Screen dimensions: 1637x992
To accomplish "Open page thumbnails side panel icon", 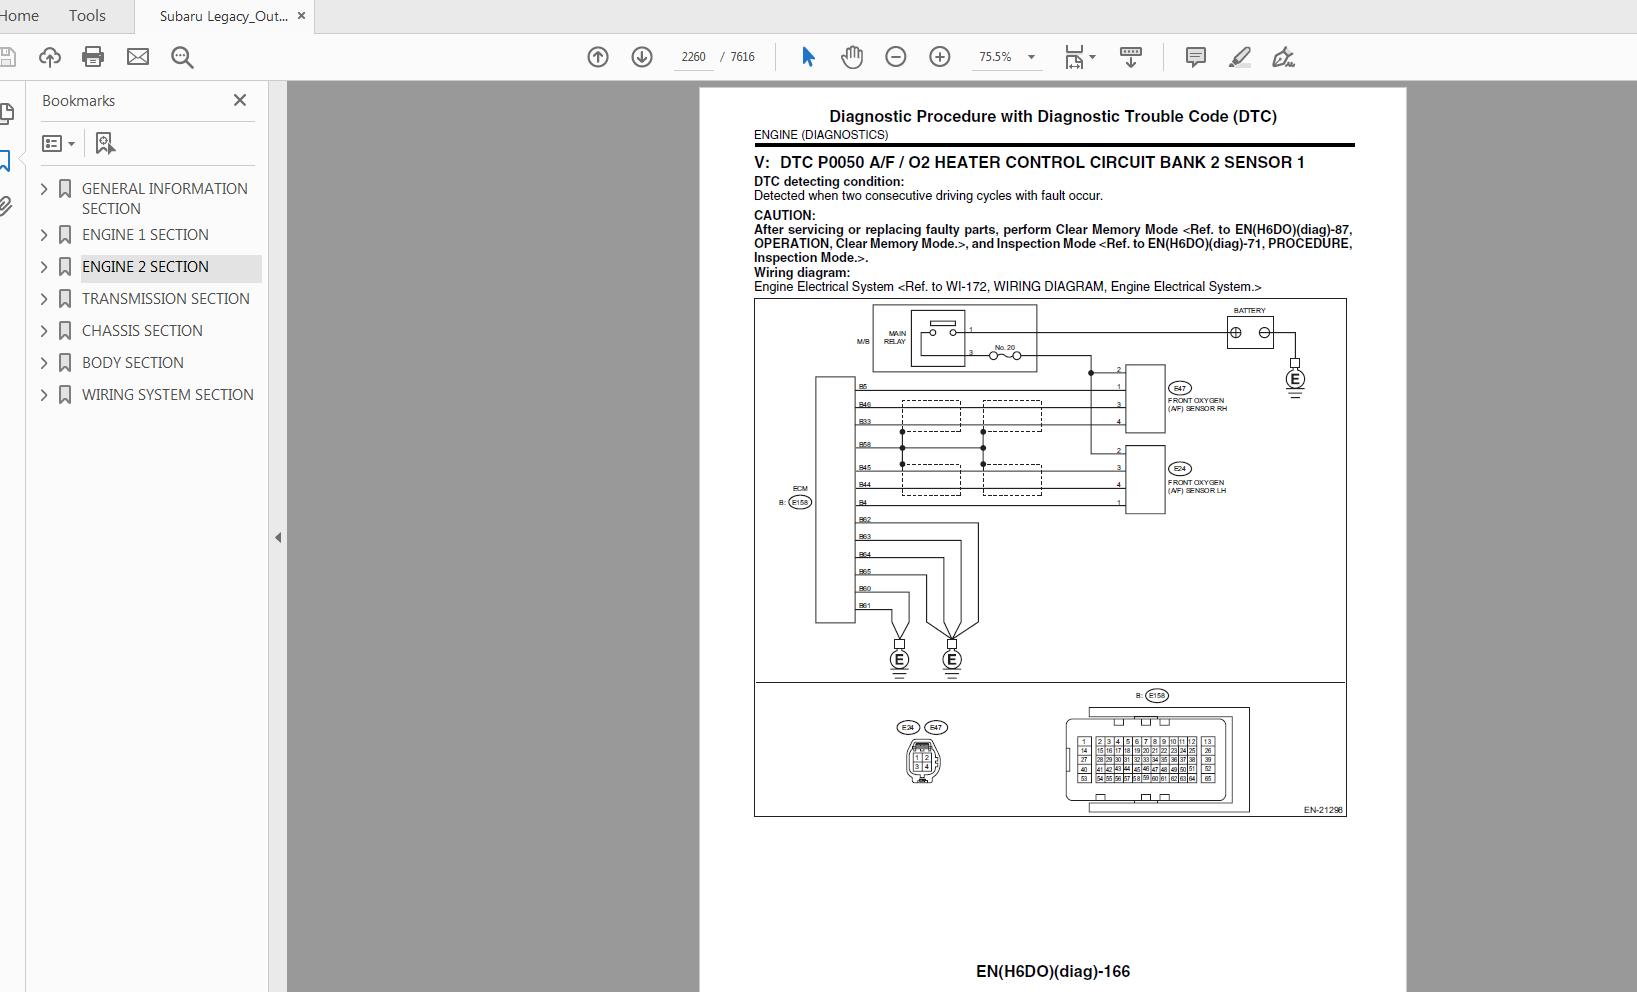I will (6, 113).
